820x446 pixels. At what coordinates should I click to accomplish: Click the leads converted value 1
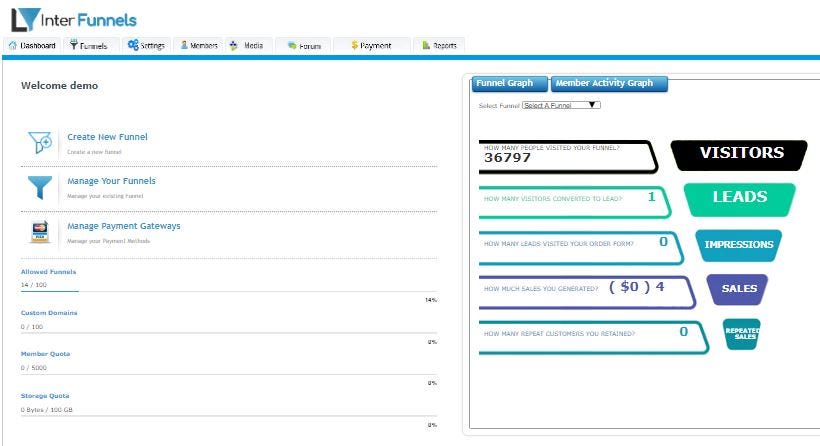coord(652,197)
